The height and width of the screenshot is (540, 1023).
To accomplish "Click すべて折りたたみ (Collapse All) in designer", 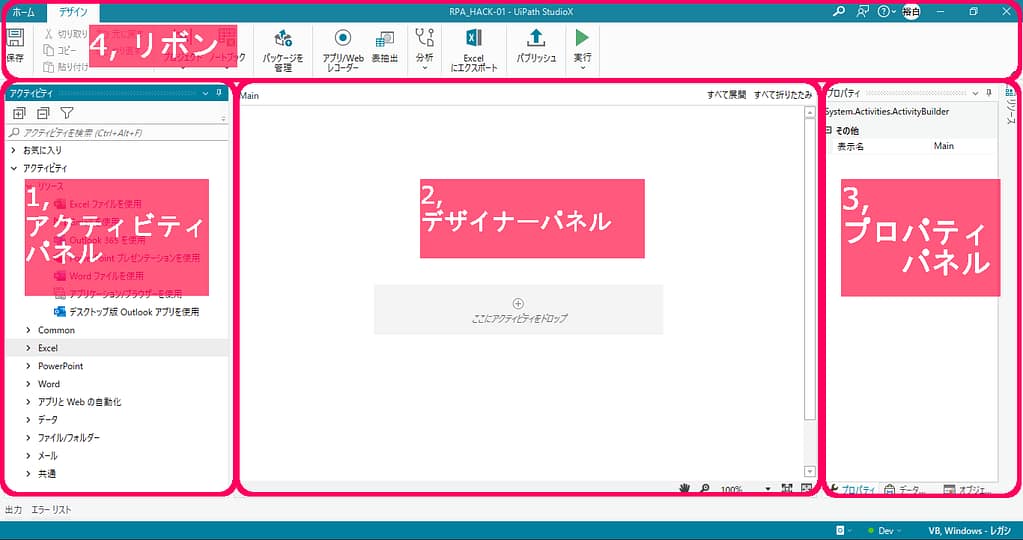I will point(783,95).
